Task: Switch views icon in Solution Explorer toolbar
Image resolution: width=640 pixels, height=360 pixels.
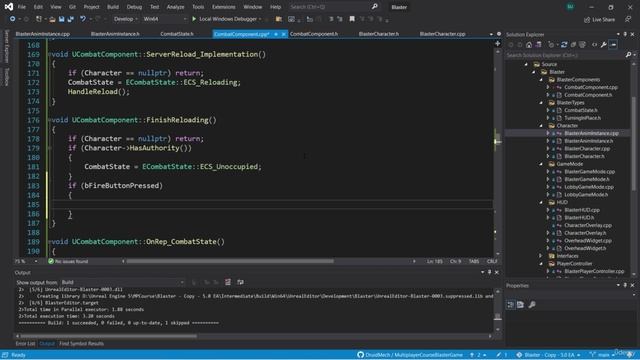Action: [x=538, y=44]
